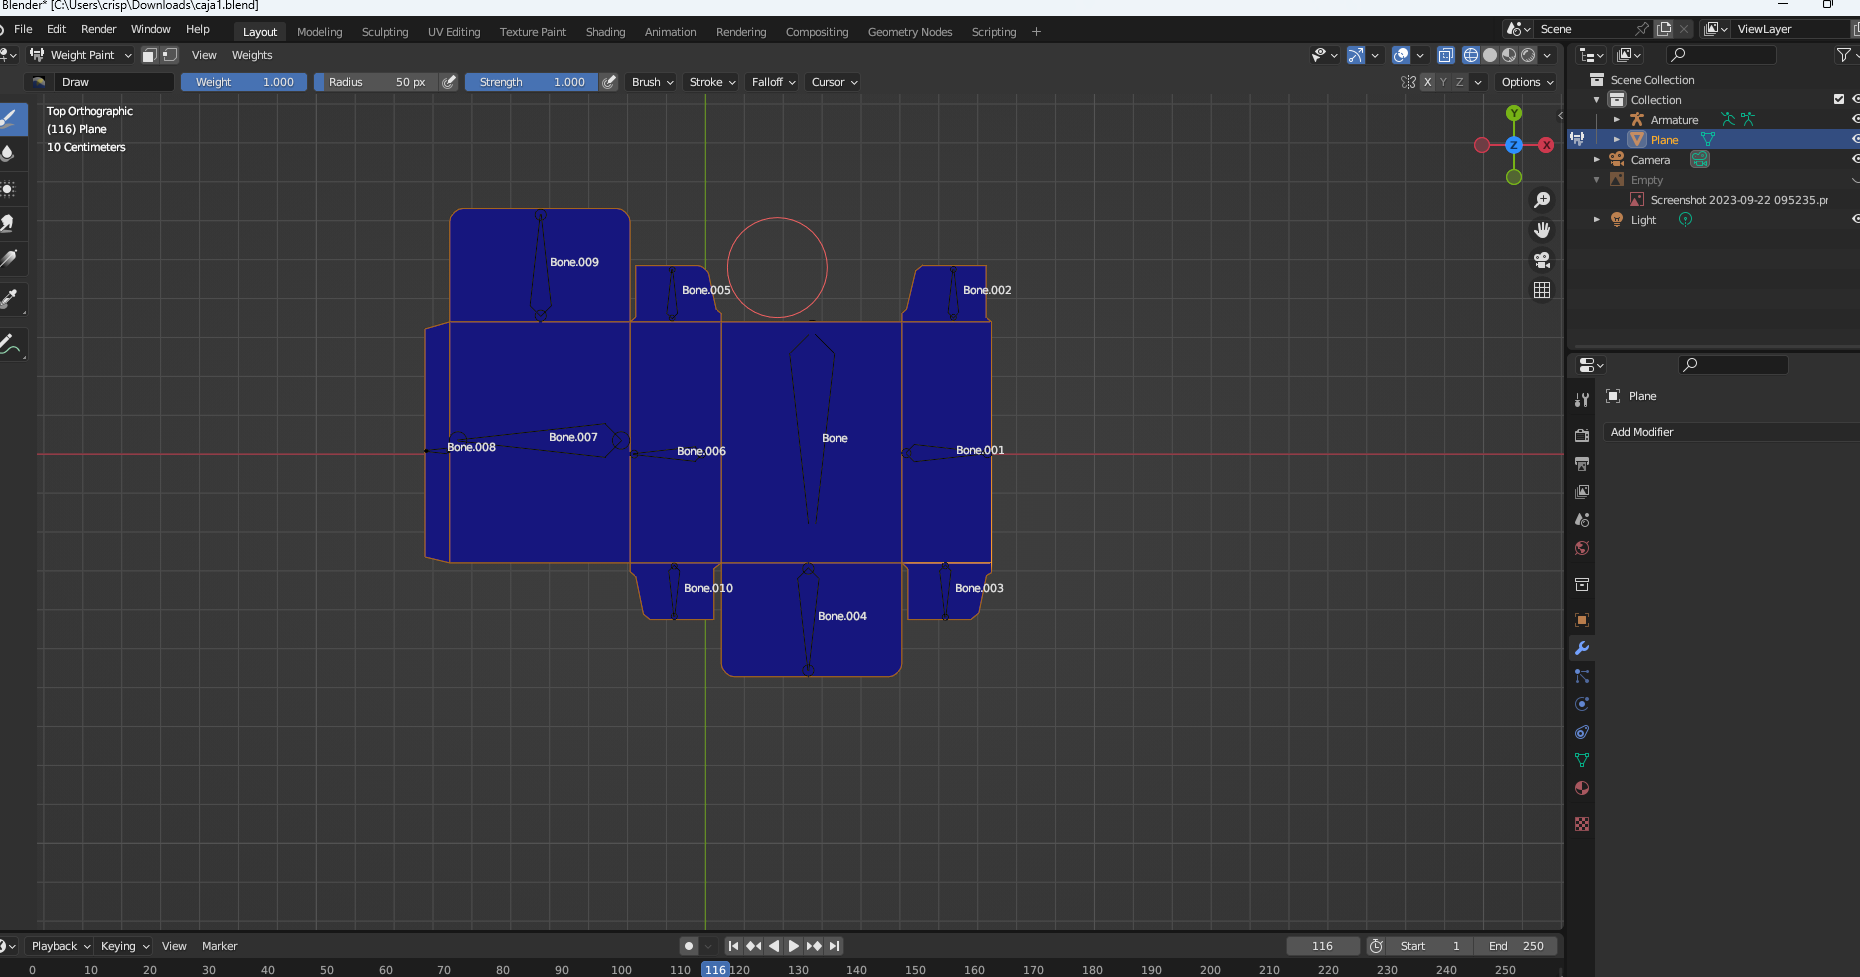
Task: Open the Brush settings dropdown
Action: 653,82
